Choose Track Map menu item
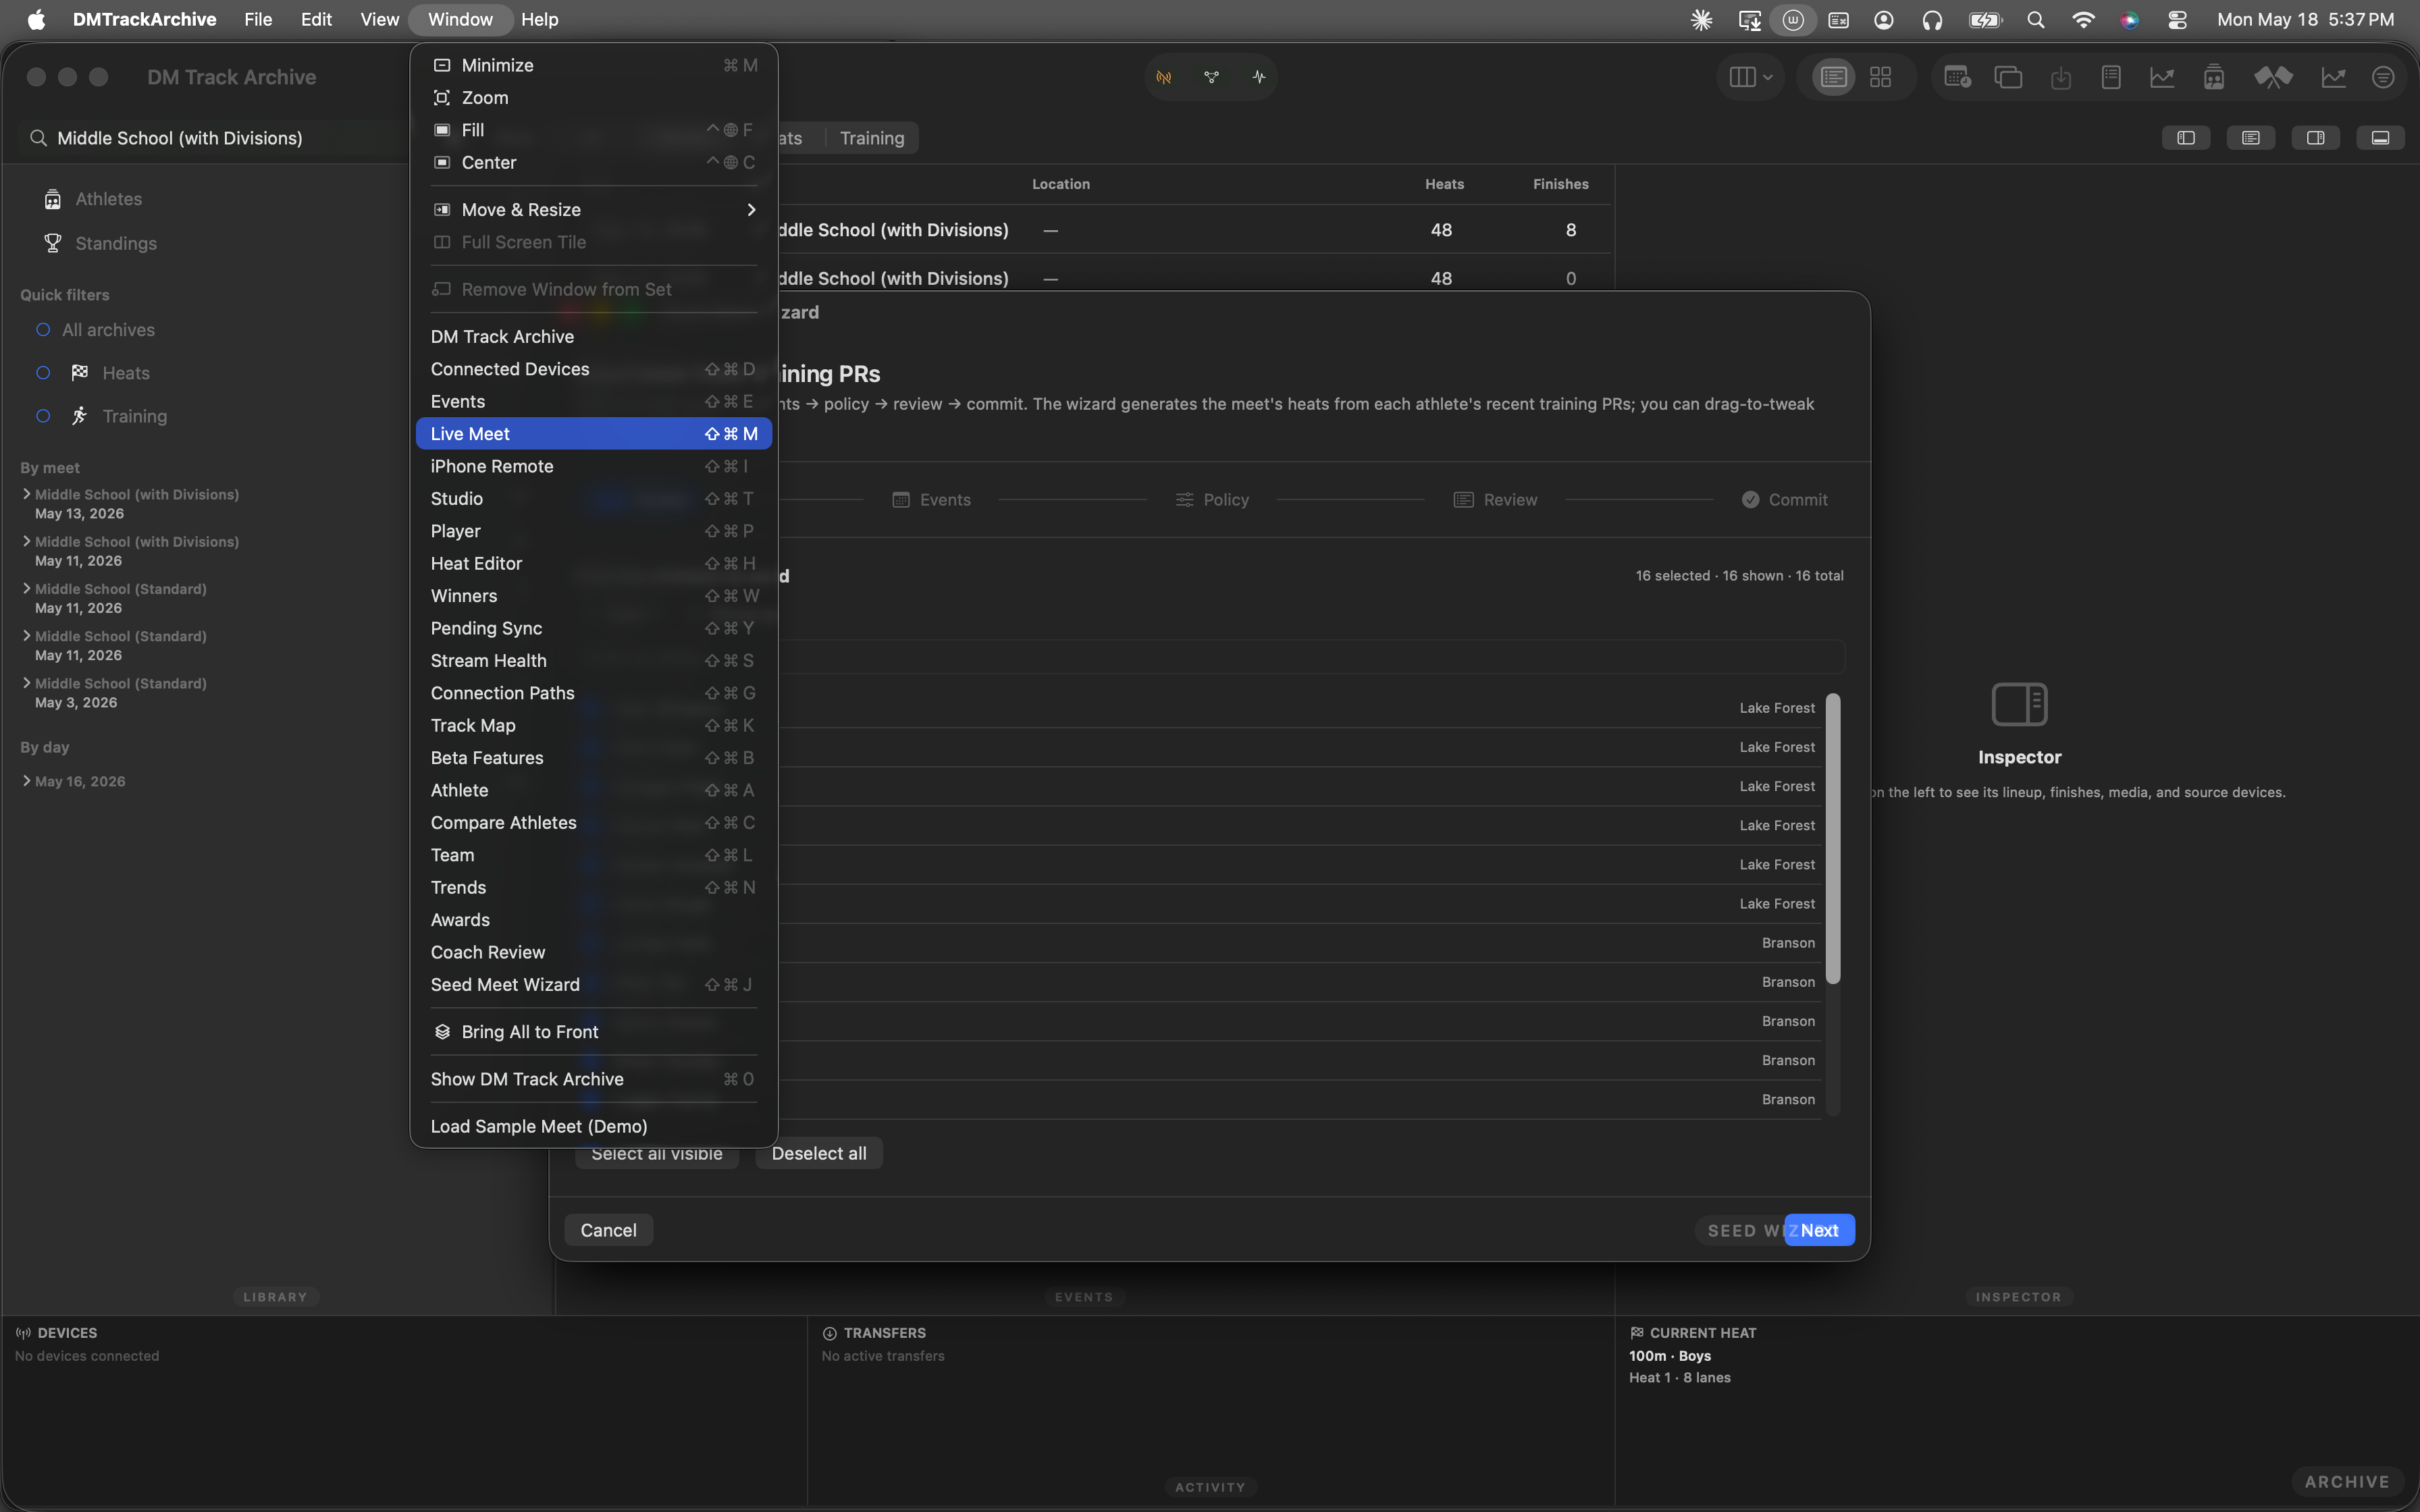The height and width of the screenshot is (1512, 2420). tap(594, 726)
